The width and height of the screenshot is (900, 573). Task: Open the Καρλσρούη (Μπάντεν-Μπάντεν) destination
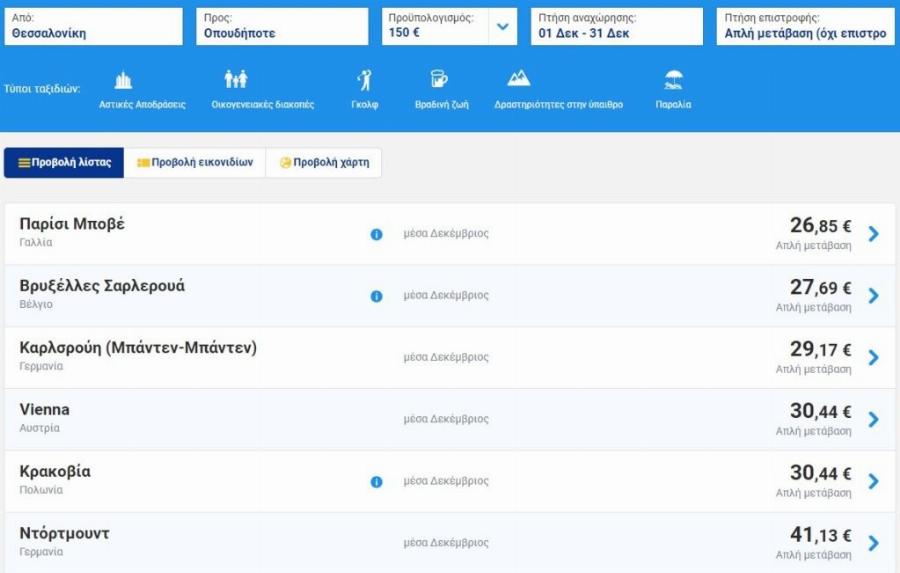point(138,348)
